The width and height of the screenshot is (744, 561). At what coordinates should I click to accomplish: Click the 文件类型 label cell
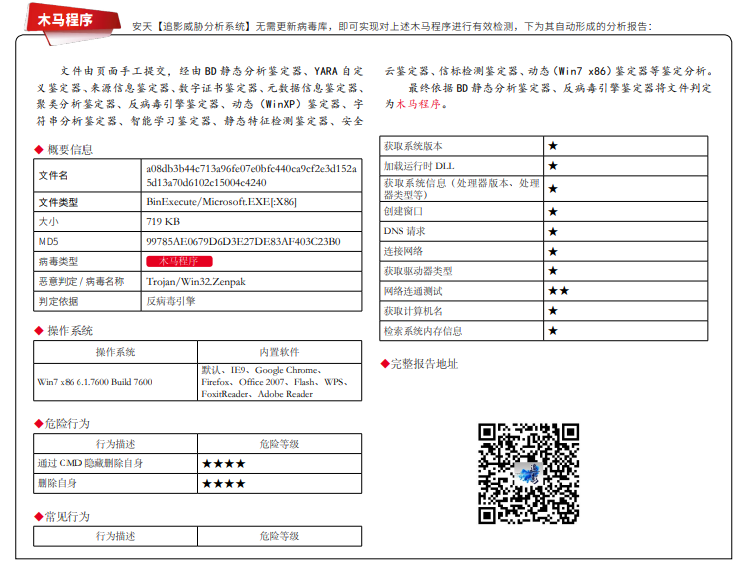pyautogui.click(x=87, y=202)
